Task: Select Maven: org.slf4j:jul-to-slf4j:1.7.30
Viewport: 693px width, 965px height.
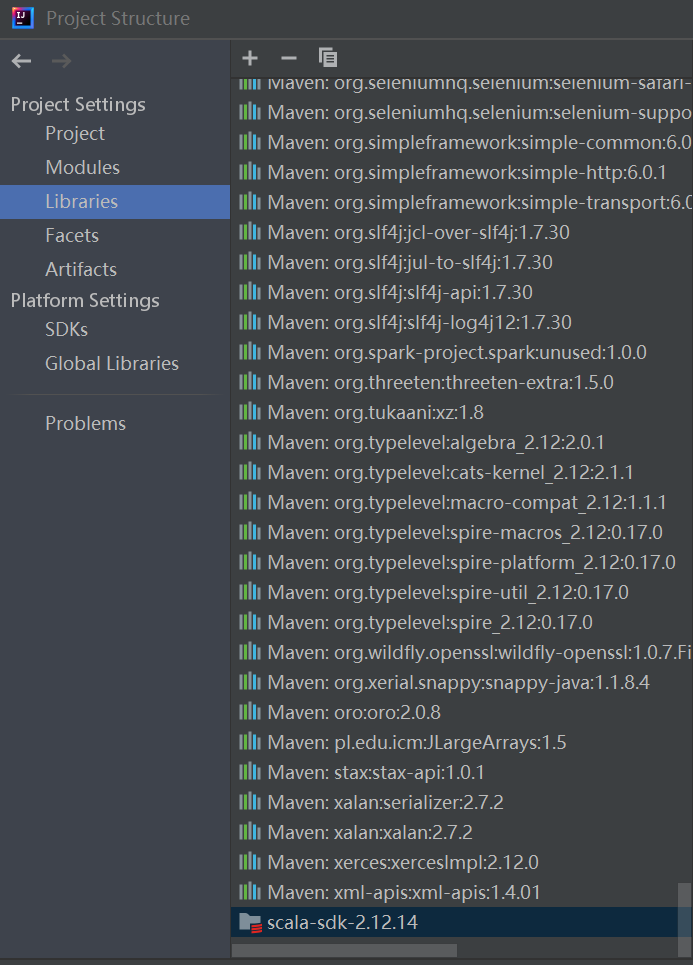Action: click(x=462, y=262)
